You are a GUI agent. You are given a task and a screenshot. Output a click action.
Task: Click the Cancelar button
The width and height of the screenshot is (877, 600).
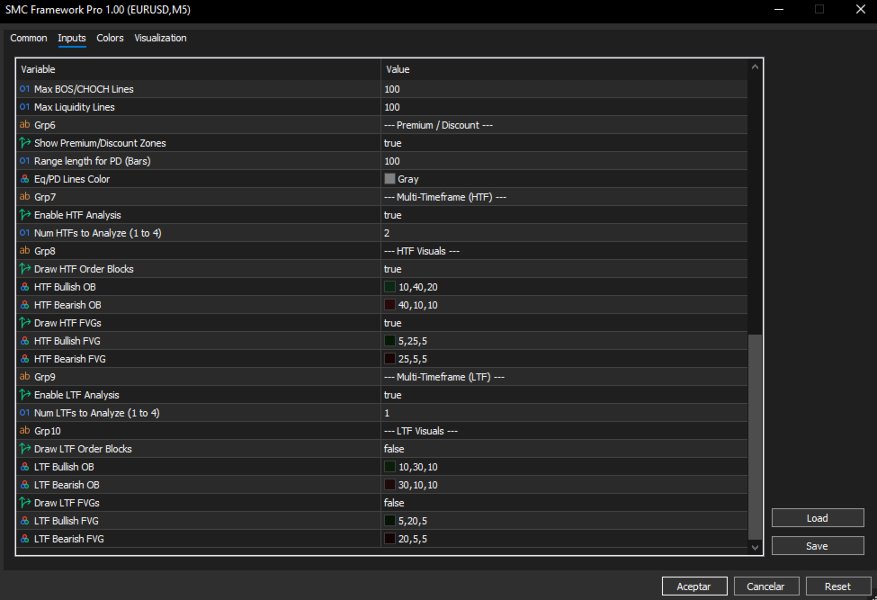pos(766,586)
